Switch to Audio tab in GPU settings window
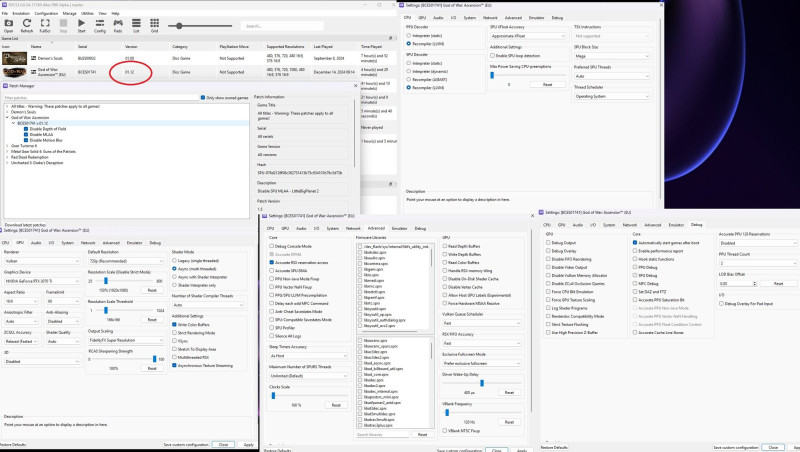The width and height of the screenshot is (800, 452). tap(36, 243)
